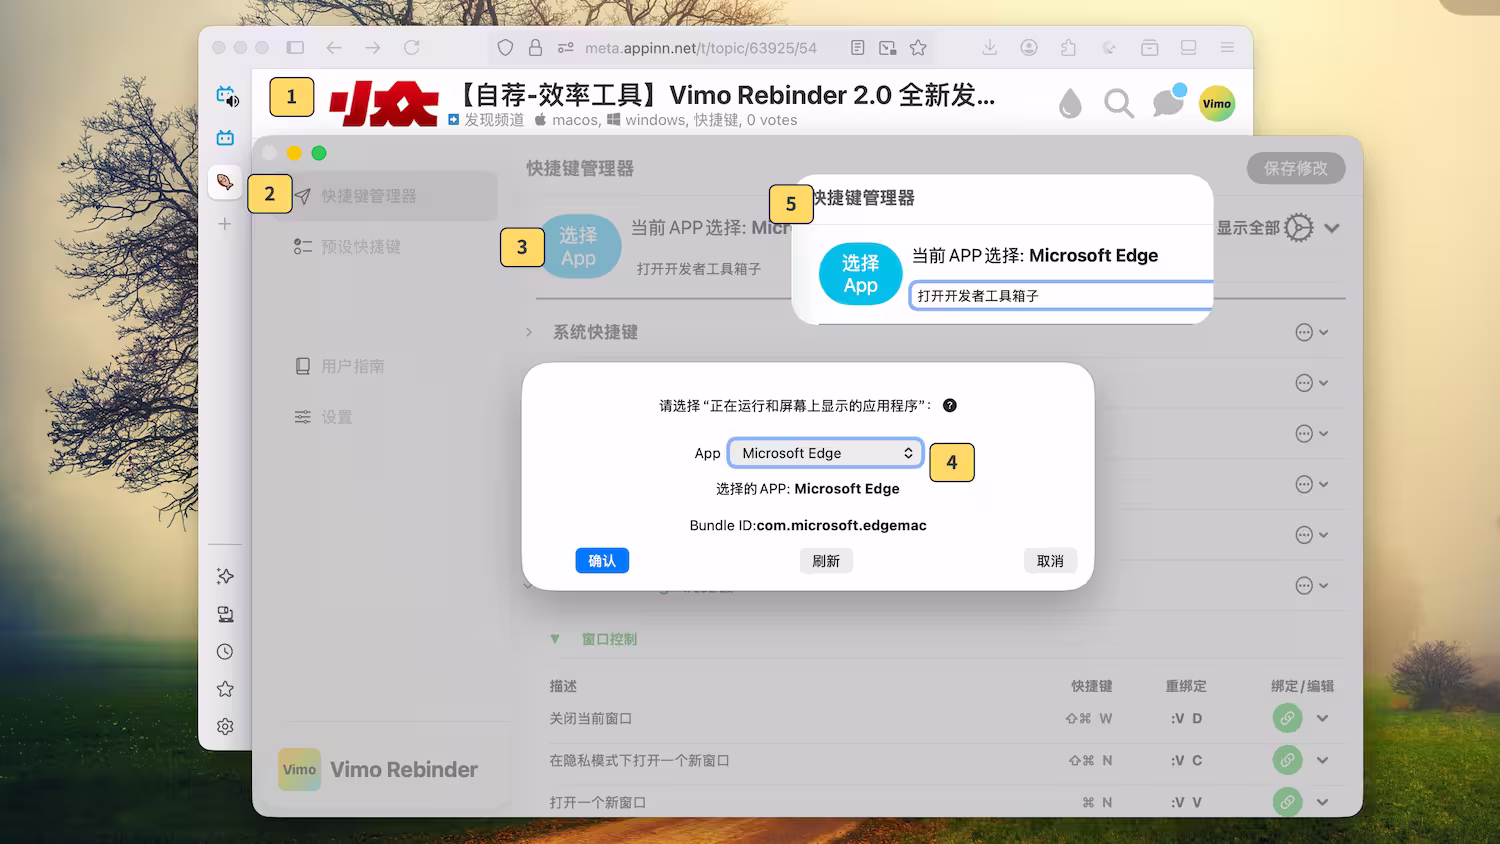This screenshot has width=1500, height=844.
Task: Open history clock icon in browser sidebar
Action: pos(225,652)
